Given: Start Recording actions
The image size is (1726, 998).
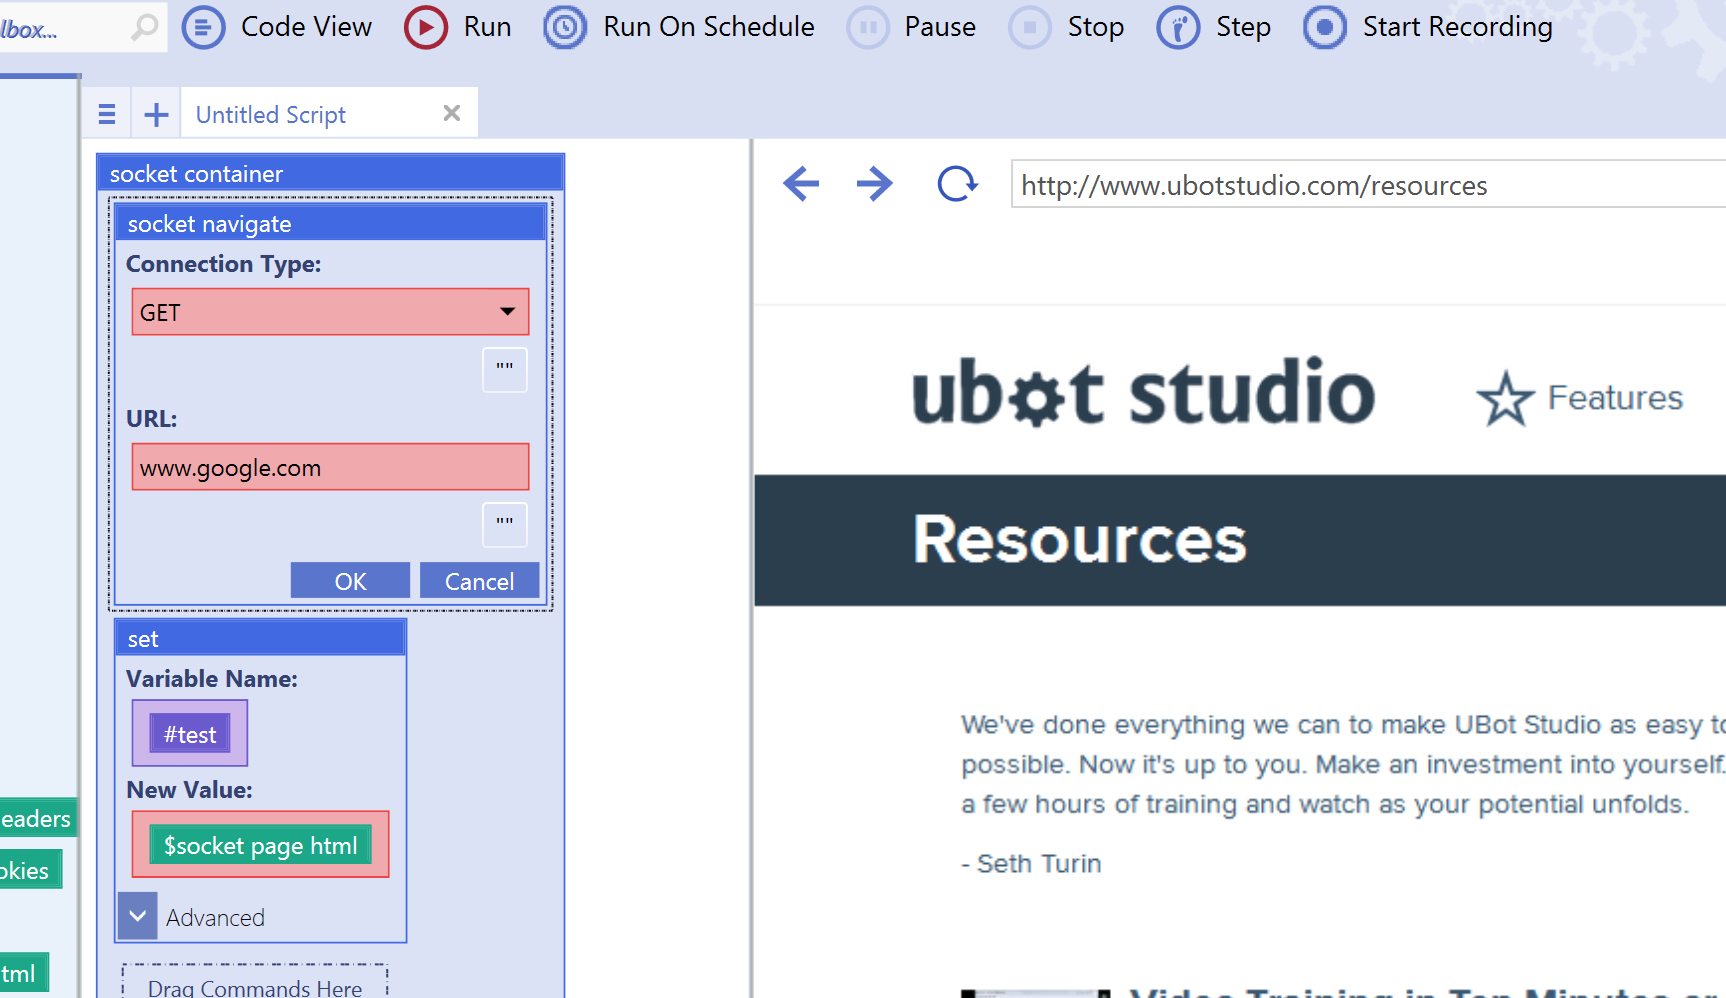Looking at the screenshot, I should point(1428,27).
